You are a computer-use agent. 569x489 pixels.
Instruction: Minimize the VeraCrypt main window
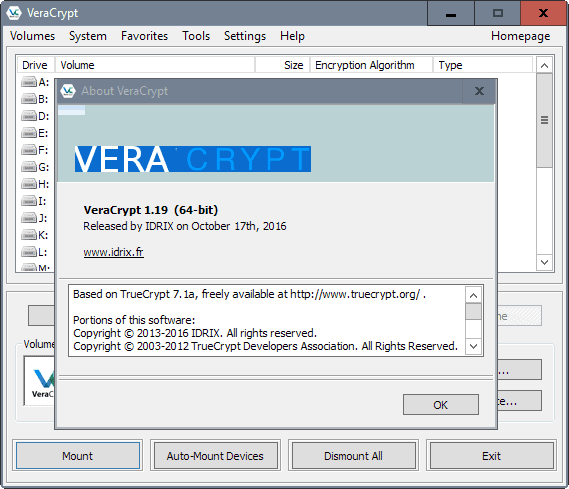[451, 13]
